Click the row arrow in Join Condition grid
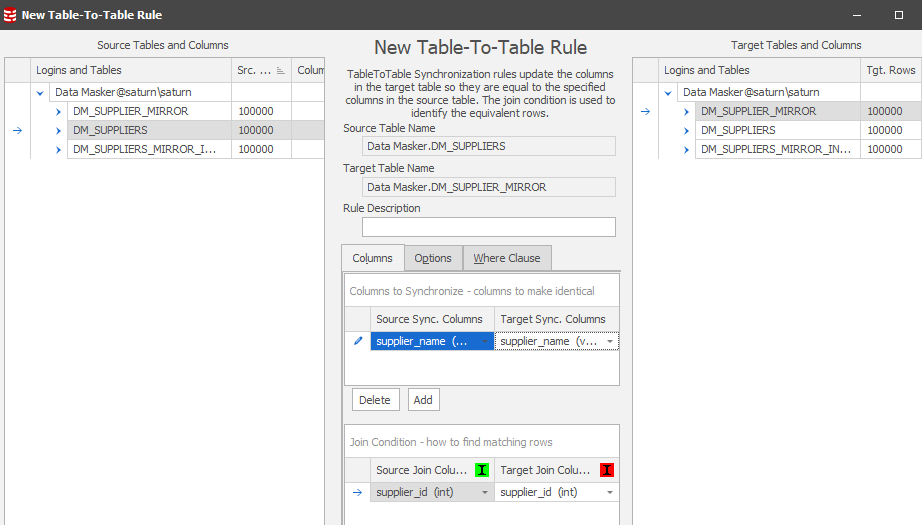 pos(357,492)
